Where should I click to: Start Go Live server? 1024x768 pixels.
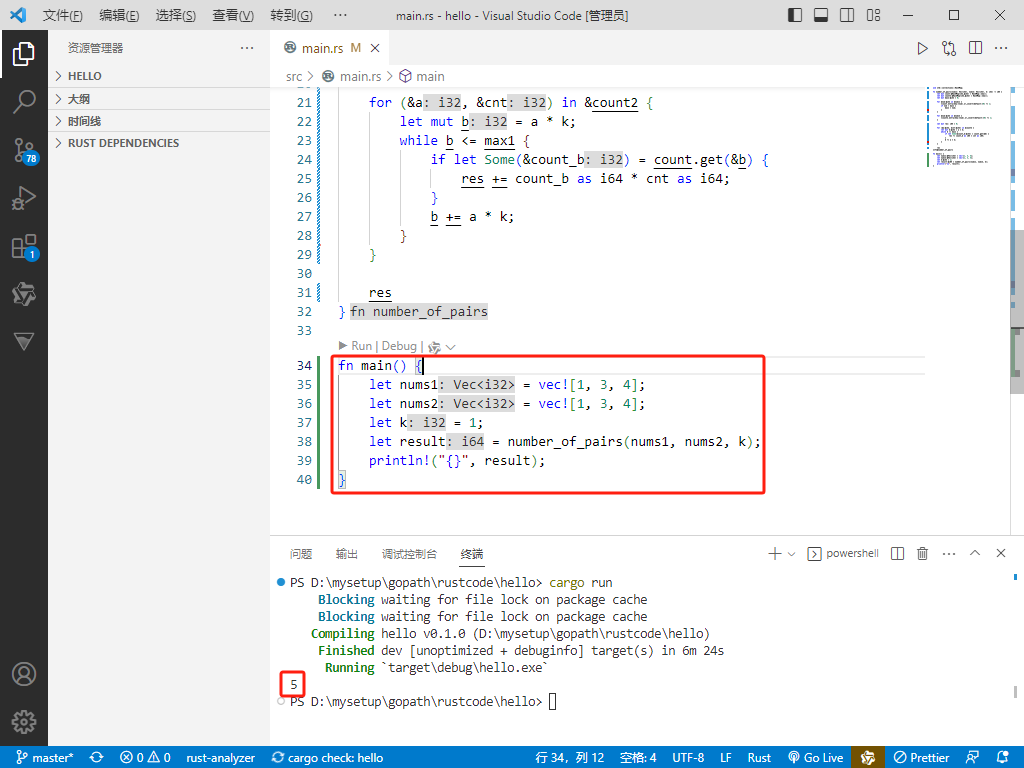[x=816, y=758]
